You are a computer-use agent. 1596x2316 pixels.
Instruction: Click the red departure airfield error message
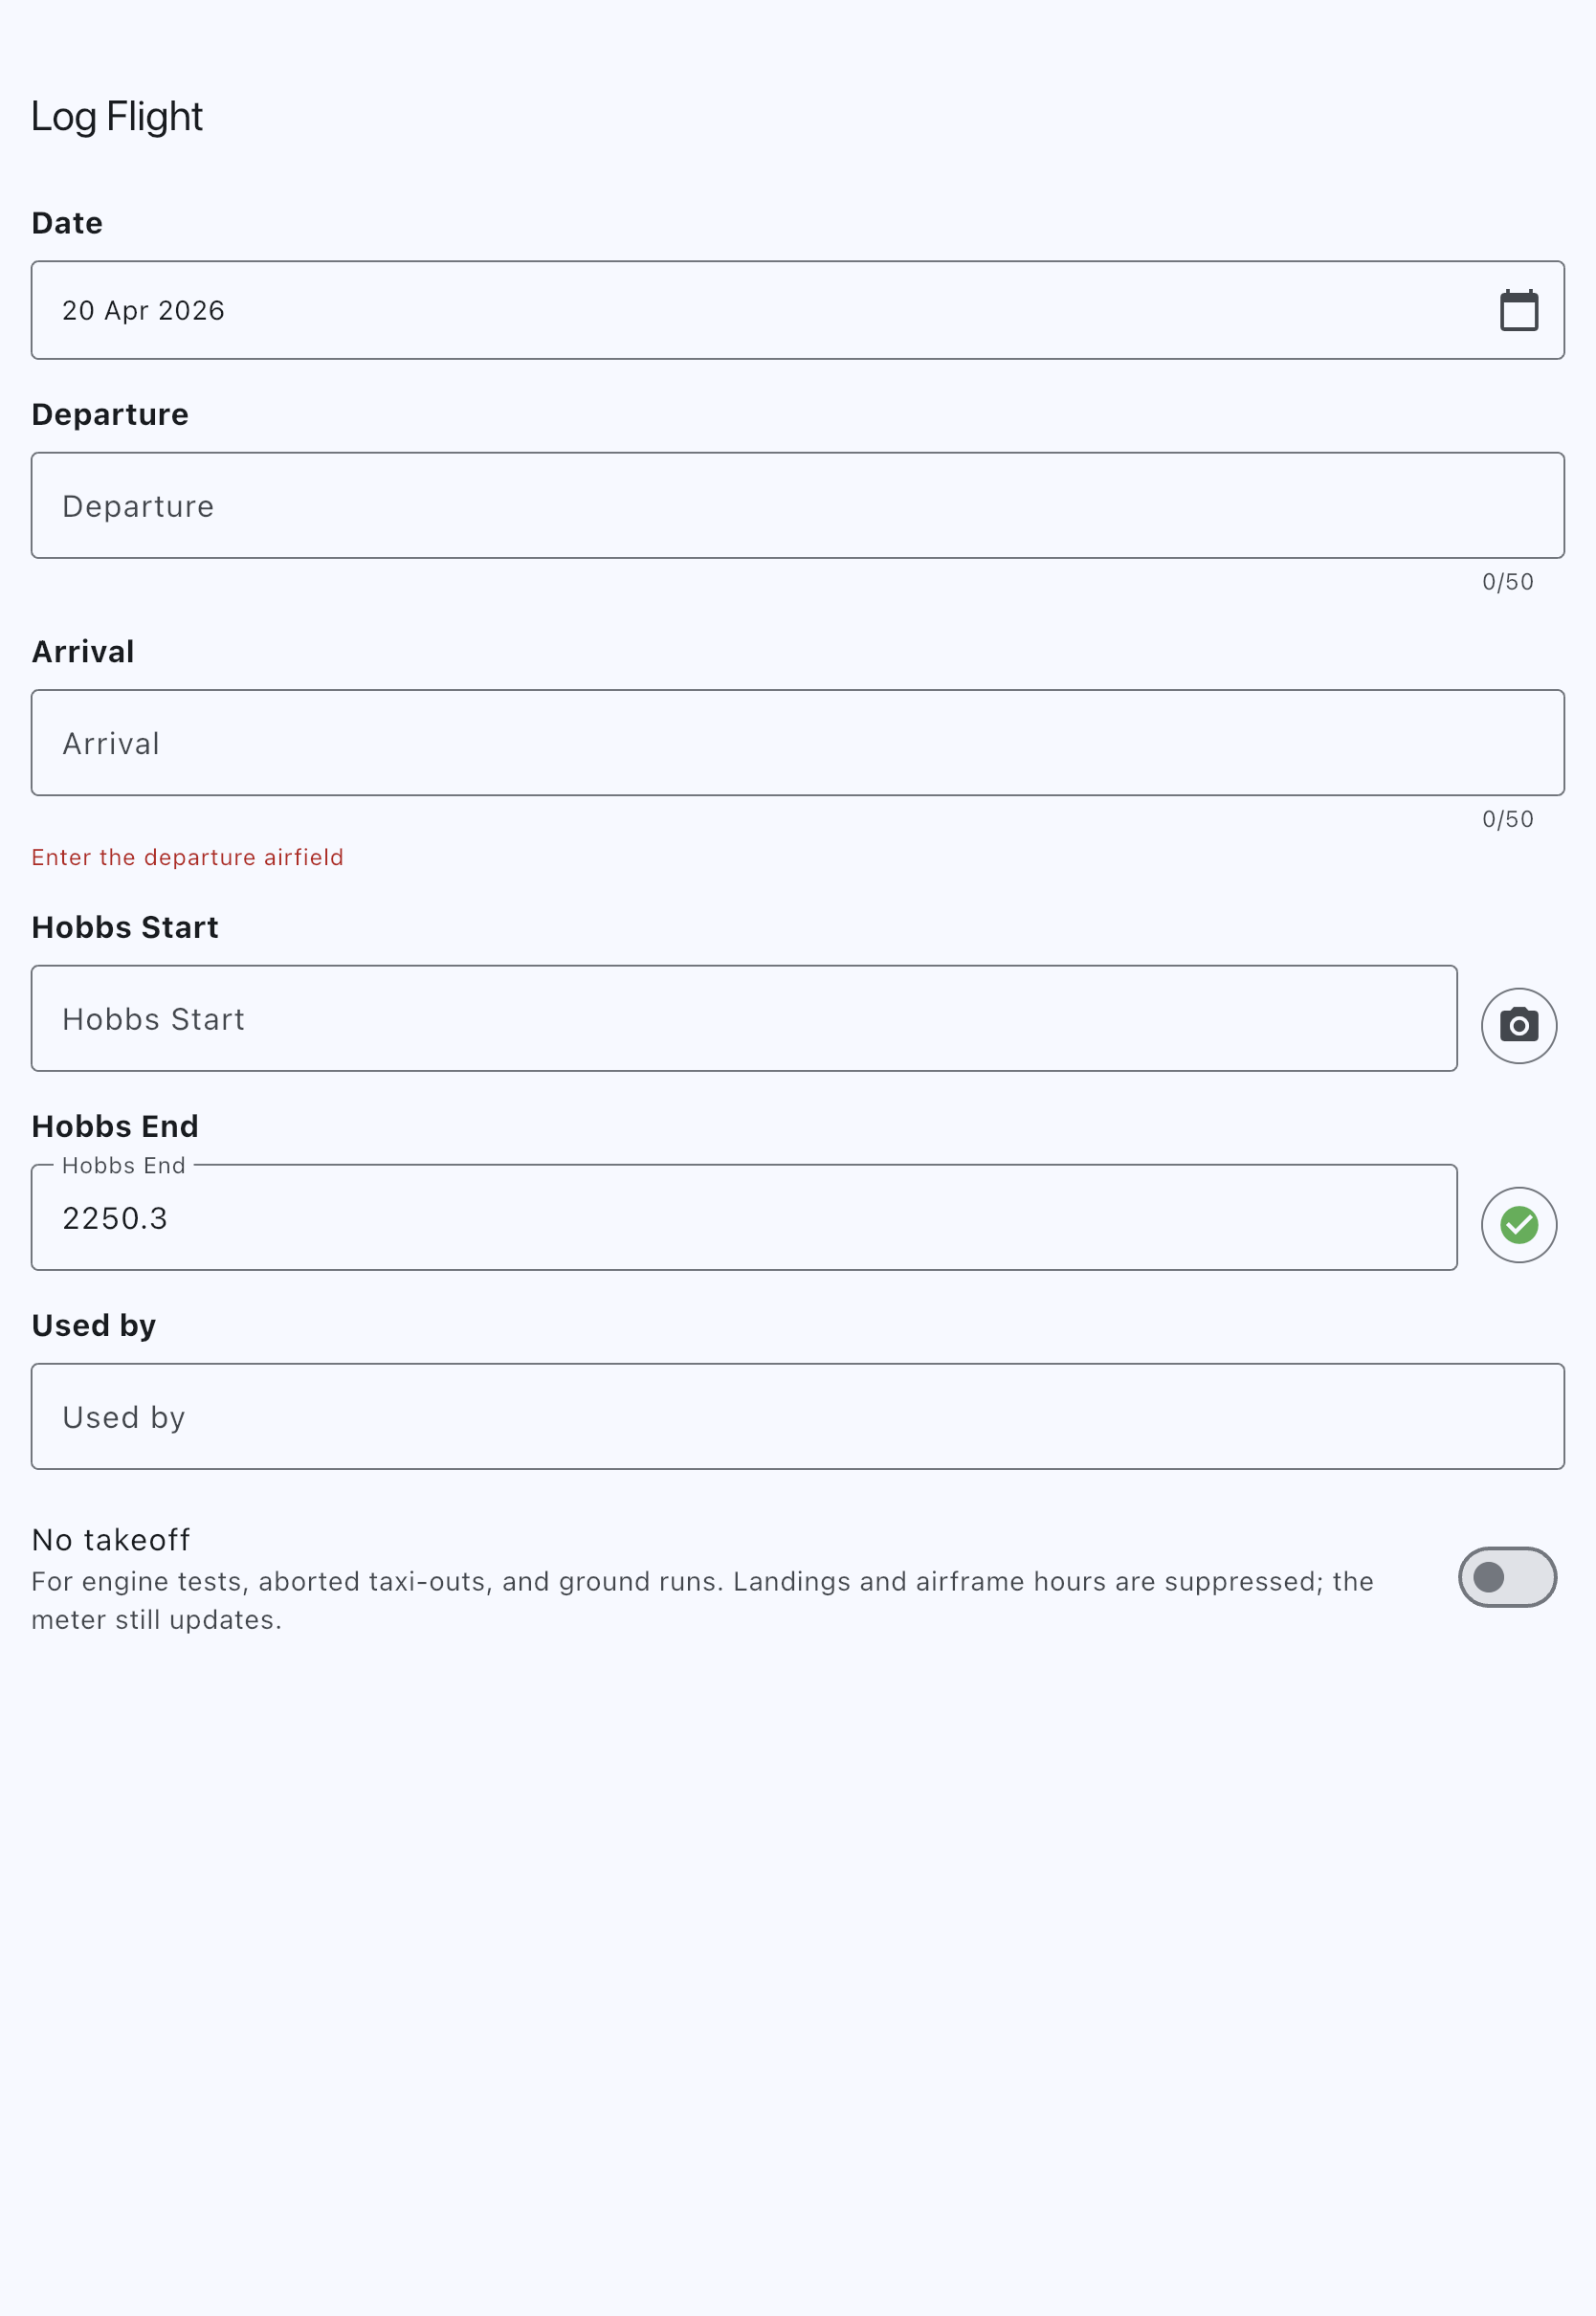point(188,857)
